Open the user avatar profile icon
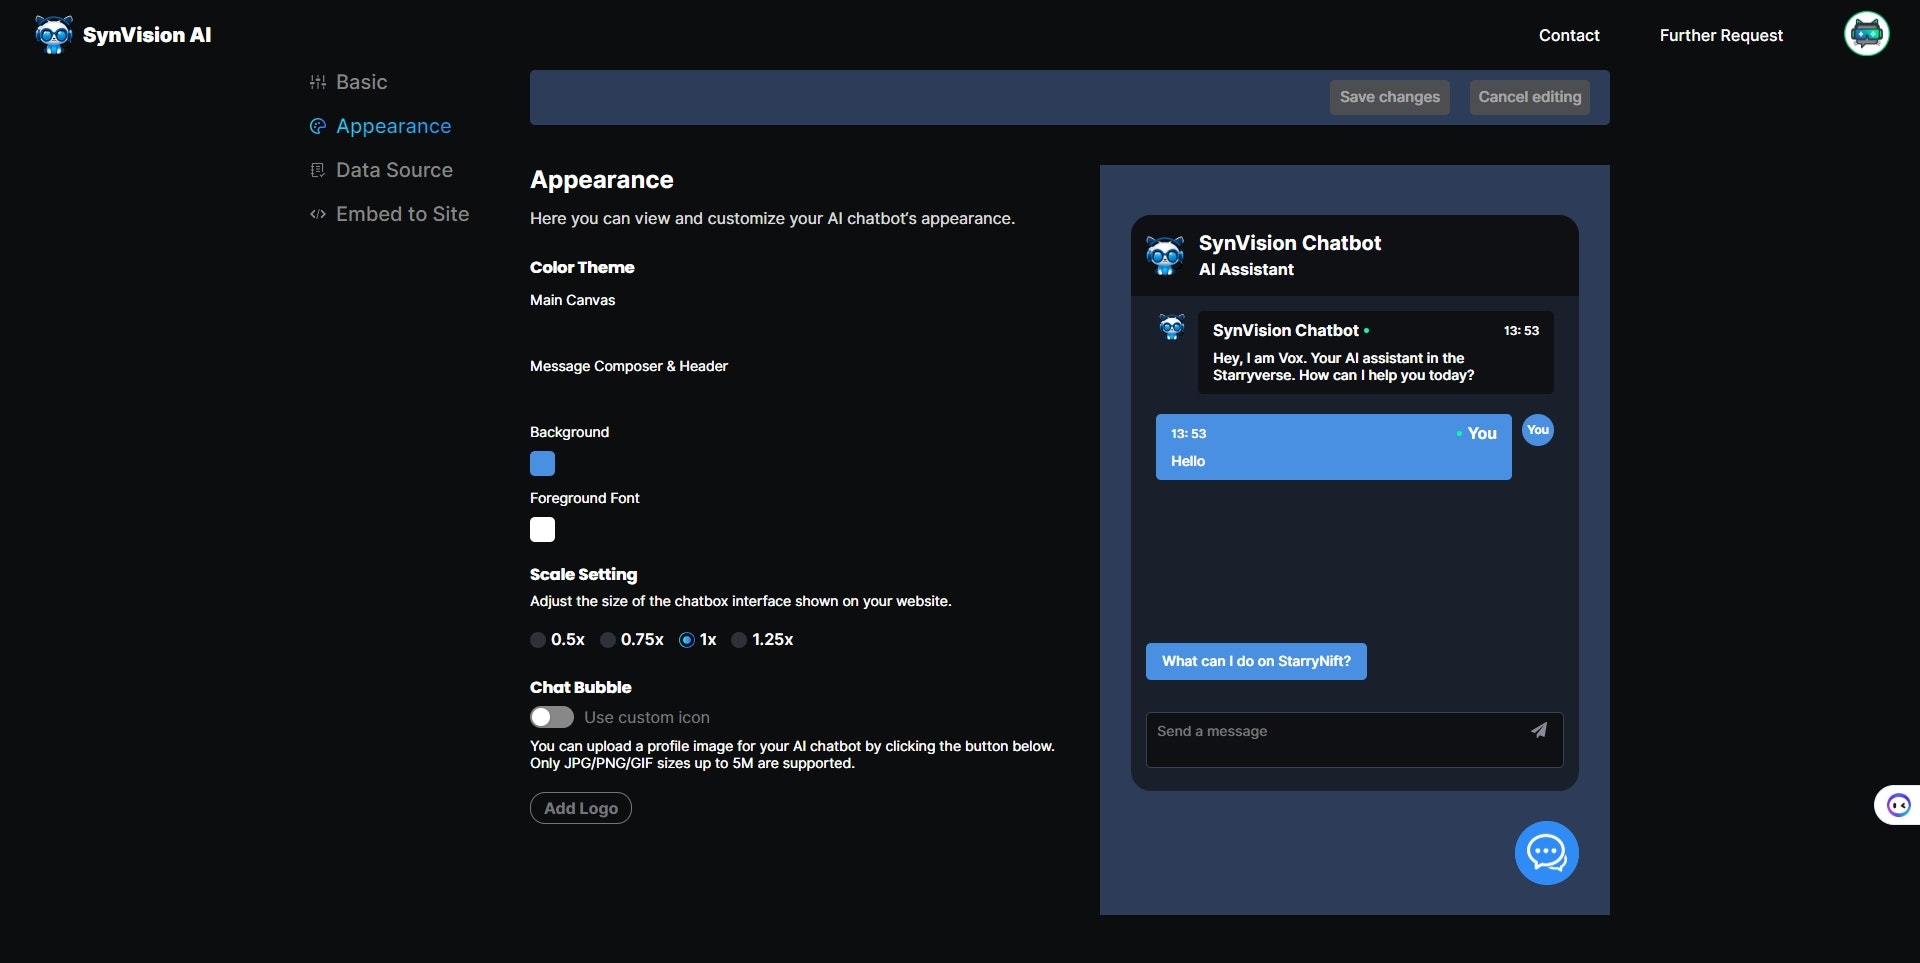 [1866, 34]
